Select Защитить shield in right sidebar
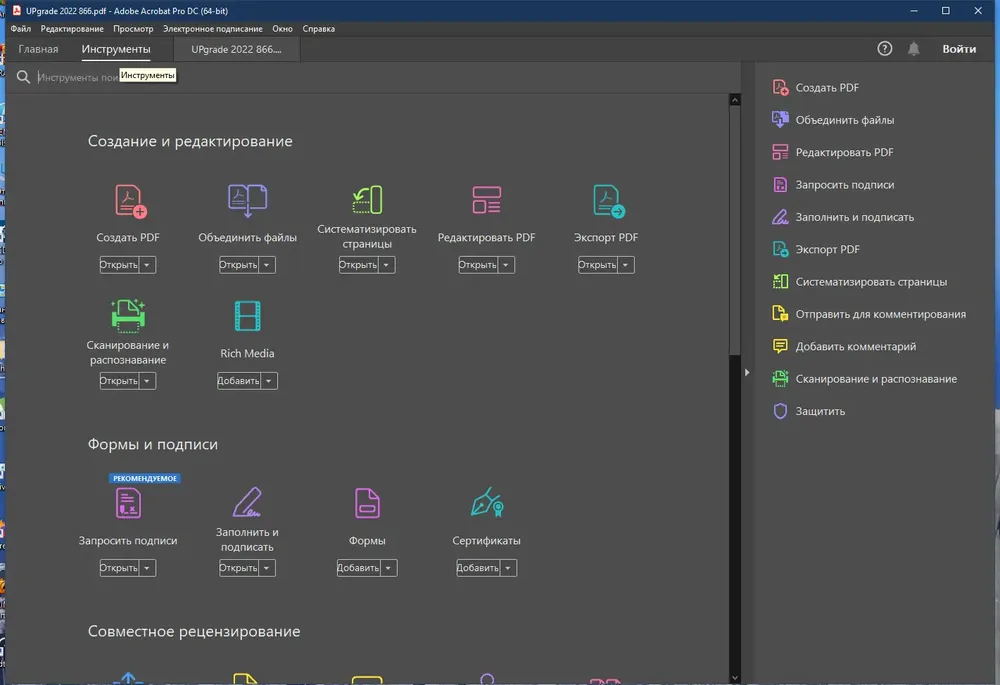This screenshot has height=685, width=1000. coord(780,411)
